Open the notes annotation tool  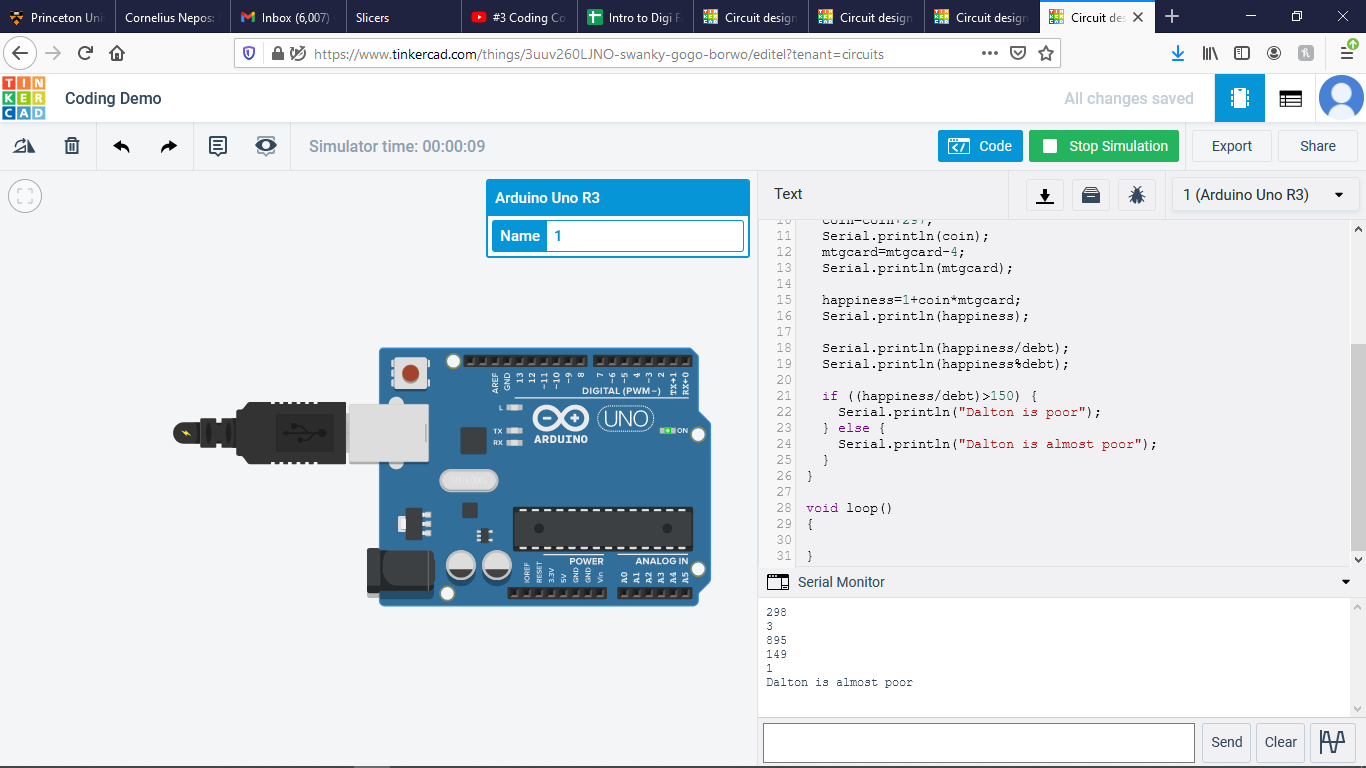click(217, 146)
